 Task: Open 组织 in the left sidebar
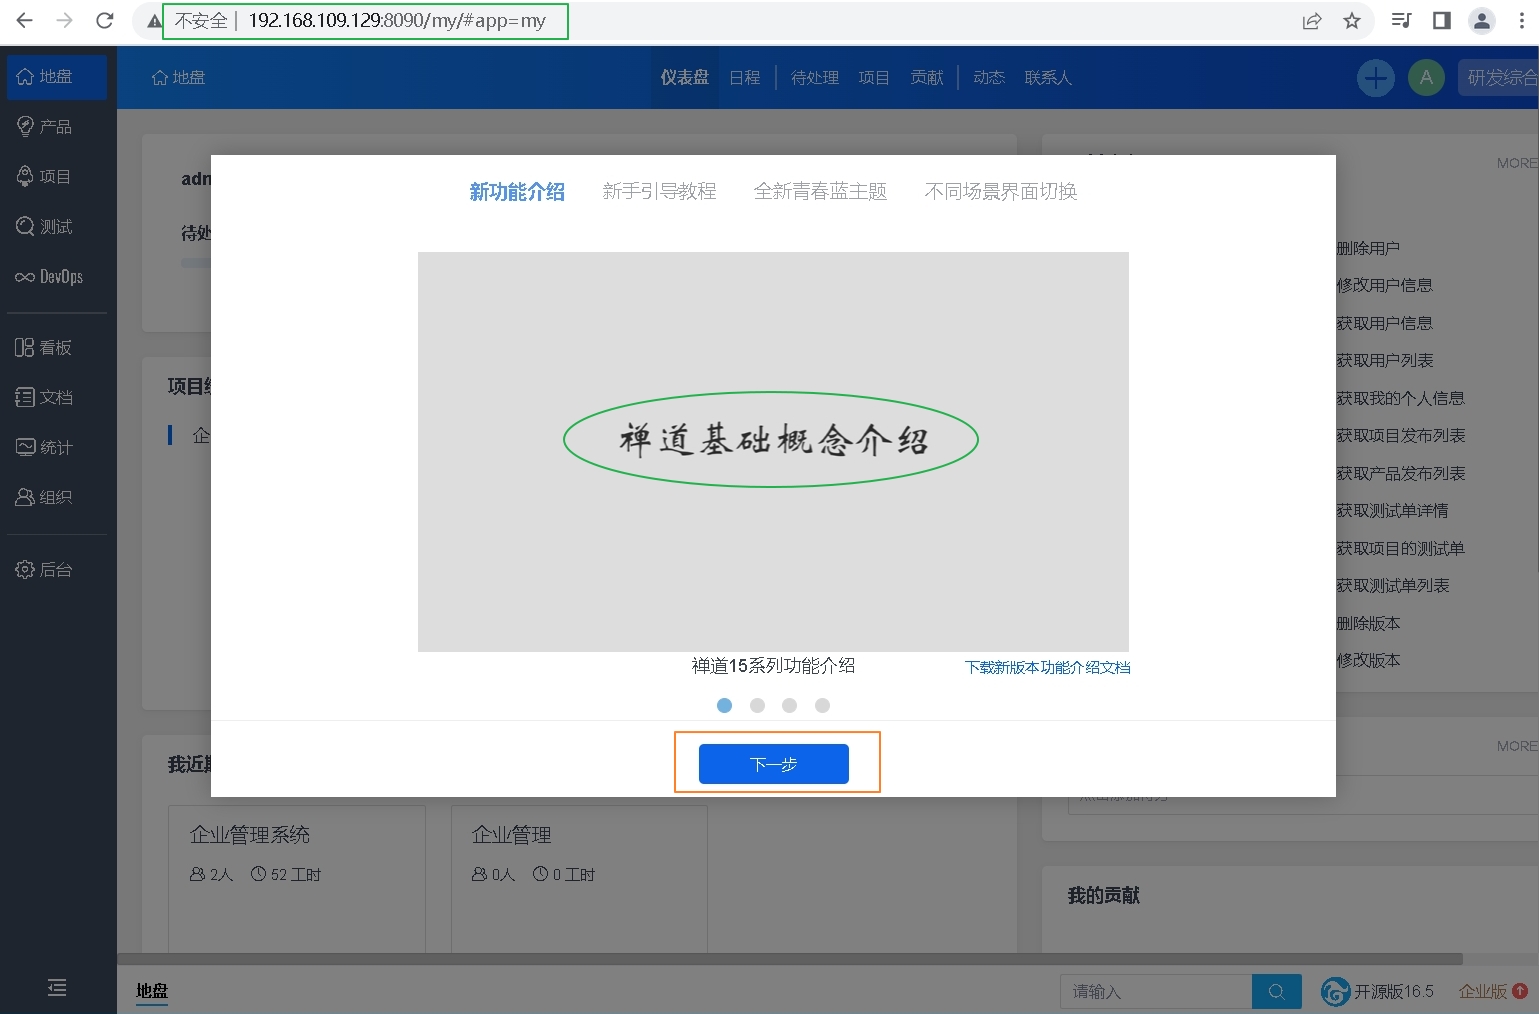(57, 498)
